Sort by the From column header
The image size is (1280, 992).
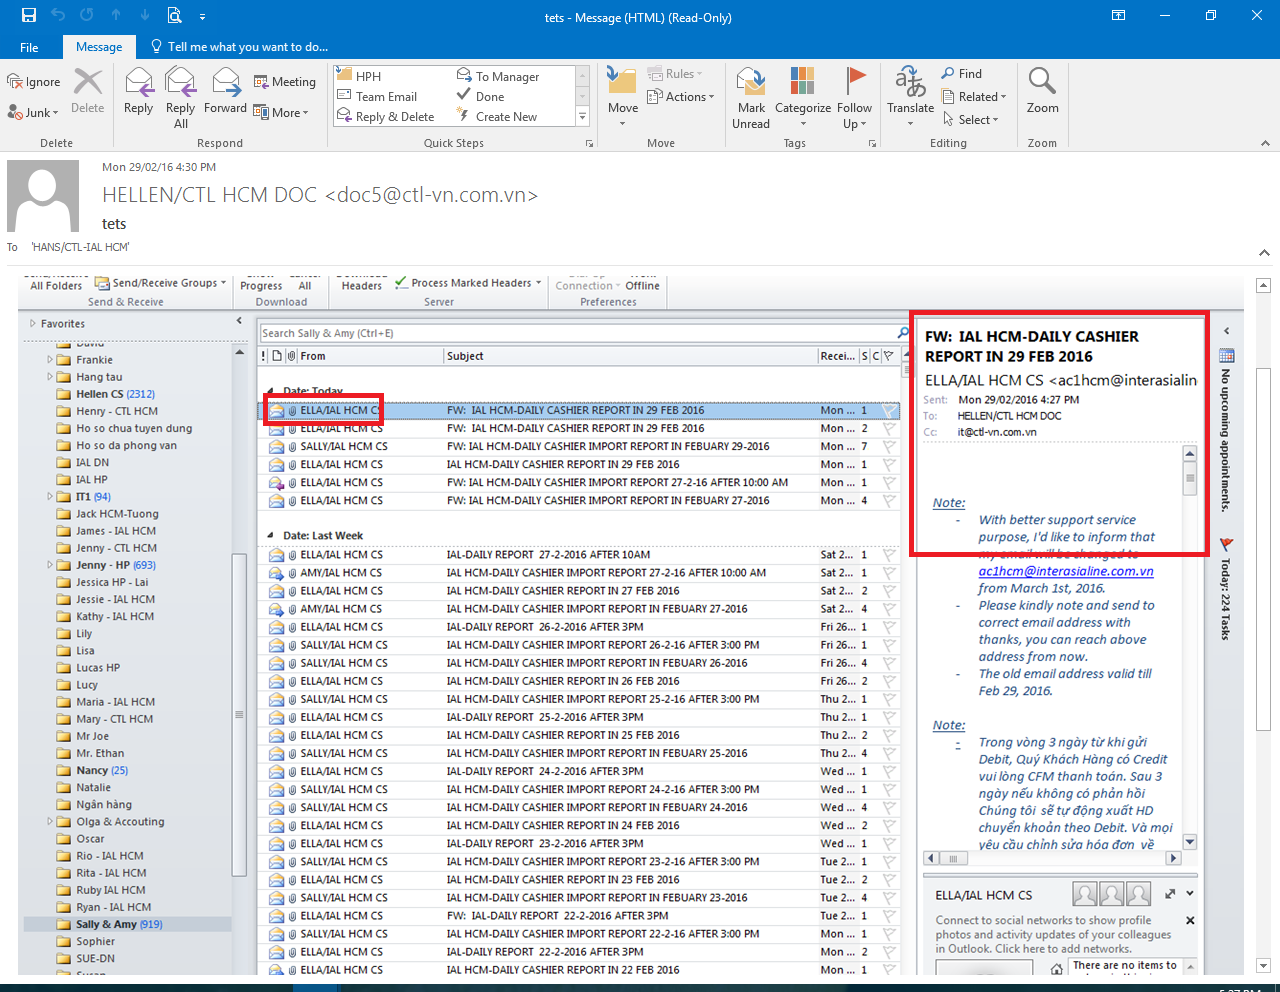370,356
